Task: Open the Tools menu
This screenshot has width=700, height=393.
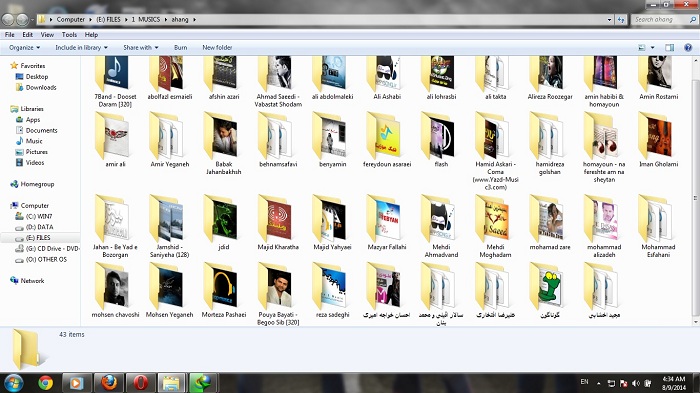Action: pos(69,34)
